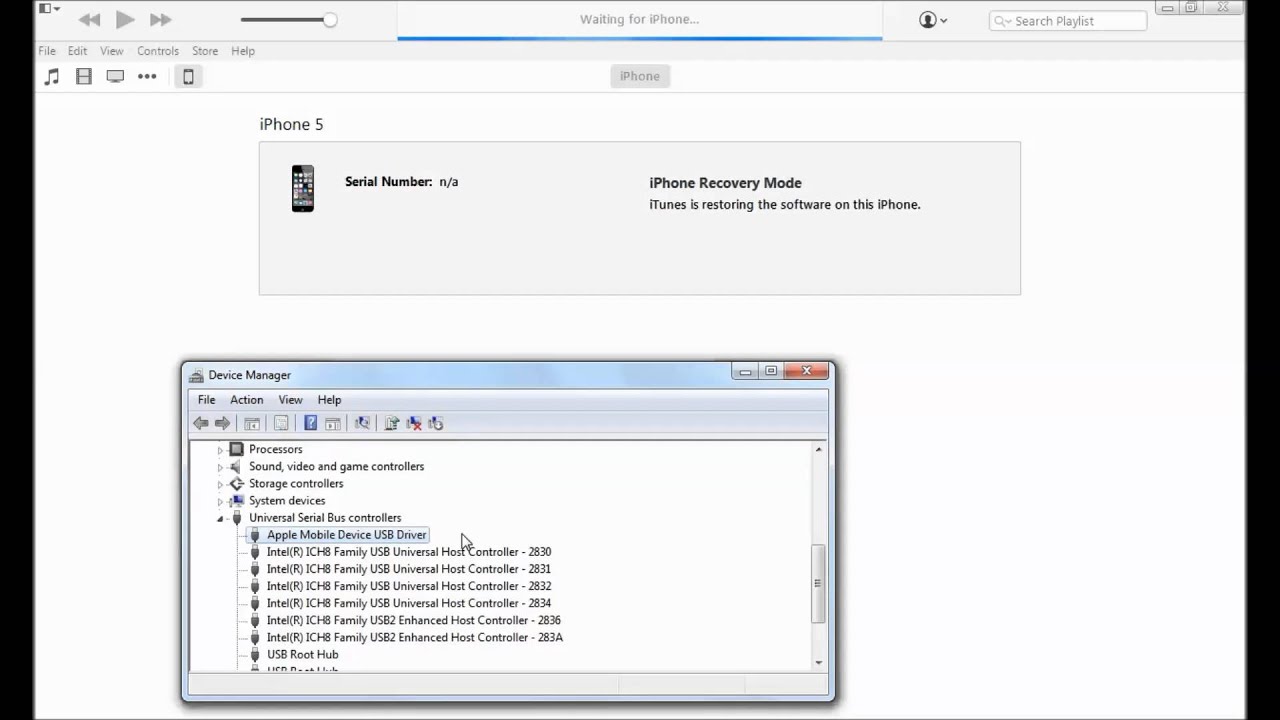1280x720 pixels.
Task: Click Show/Hide Console Tree toolbar icon
Action: [x=252, y=423]
